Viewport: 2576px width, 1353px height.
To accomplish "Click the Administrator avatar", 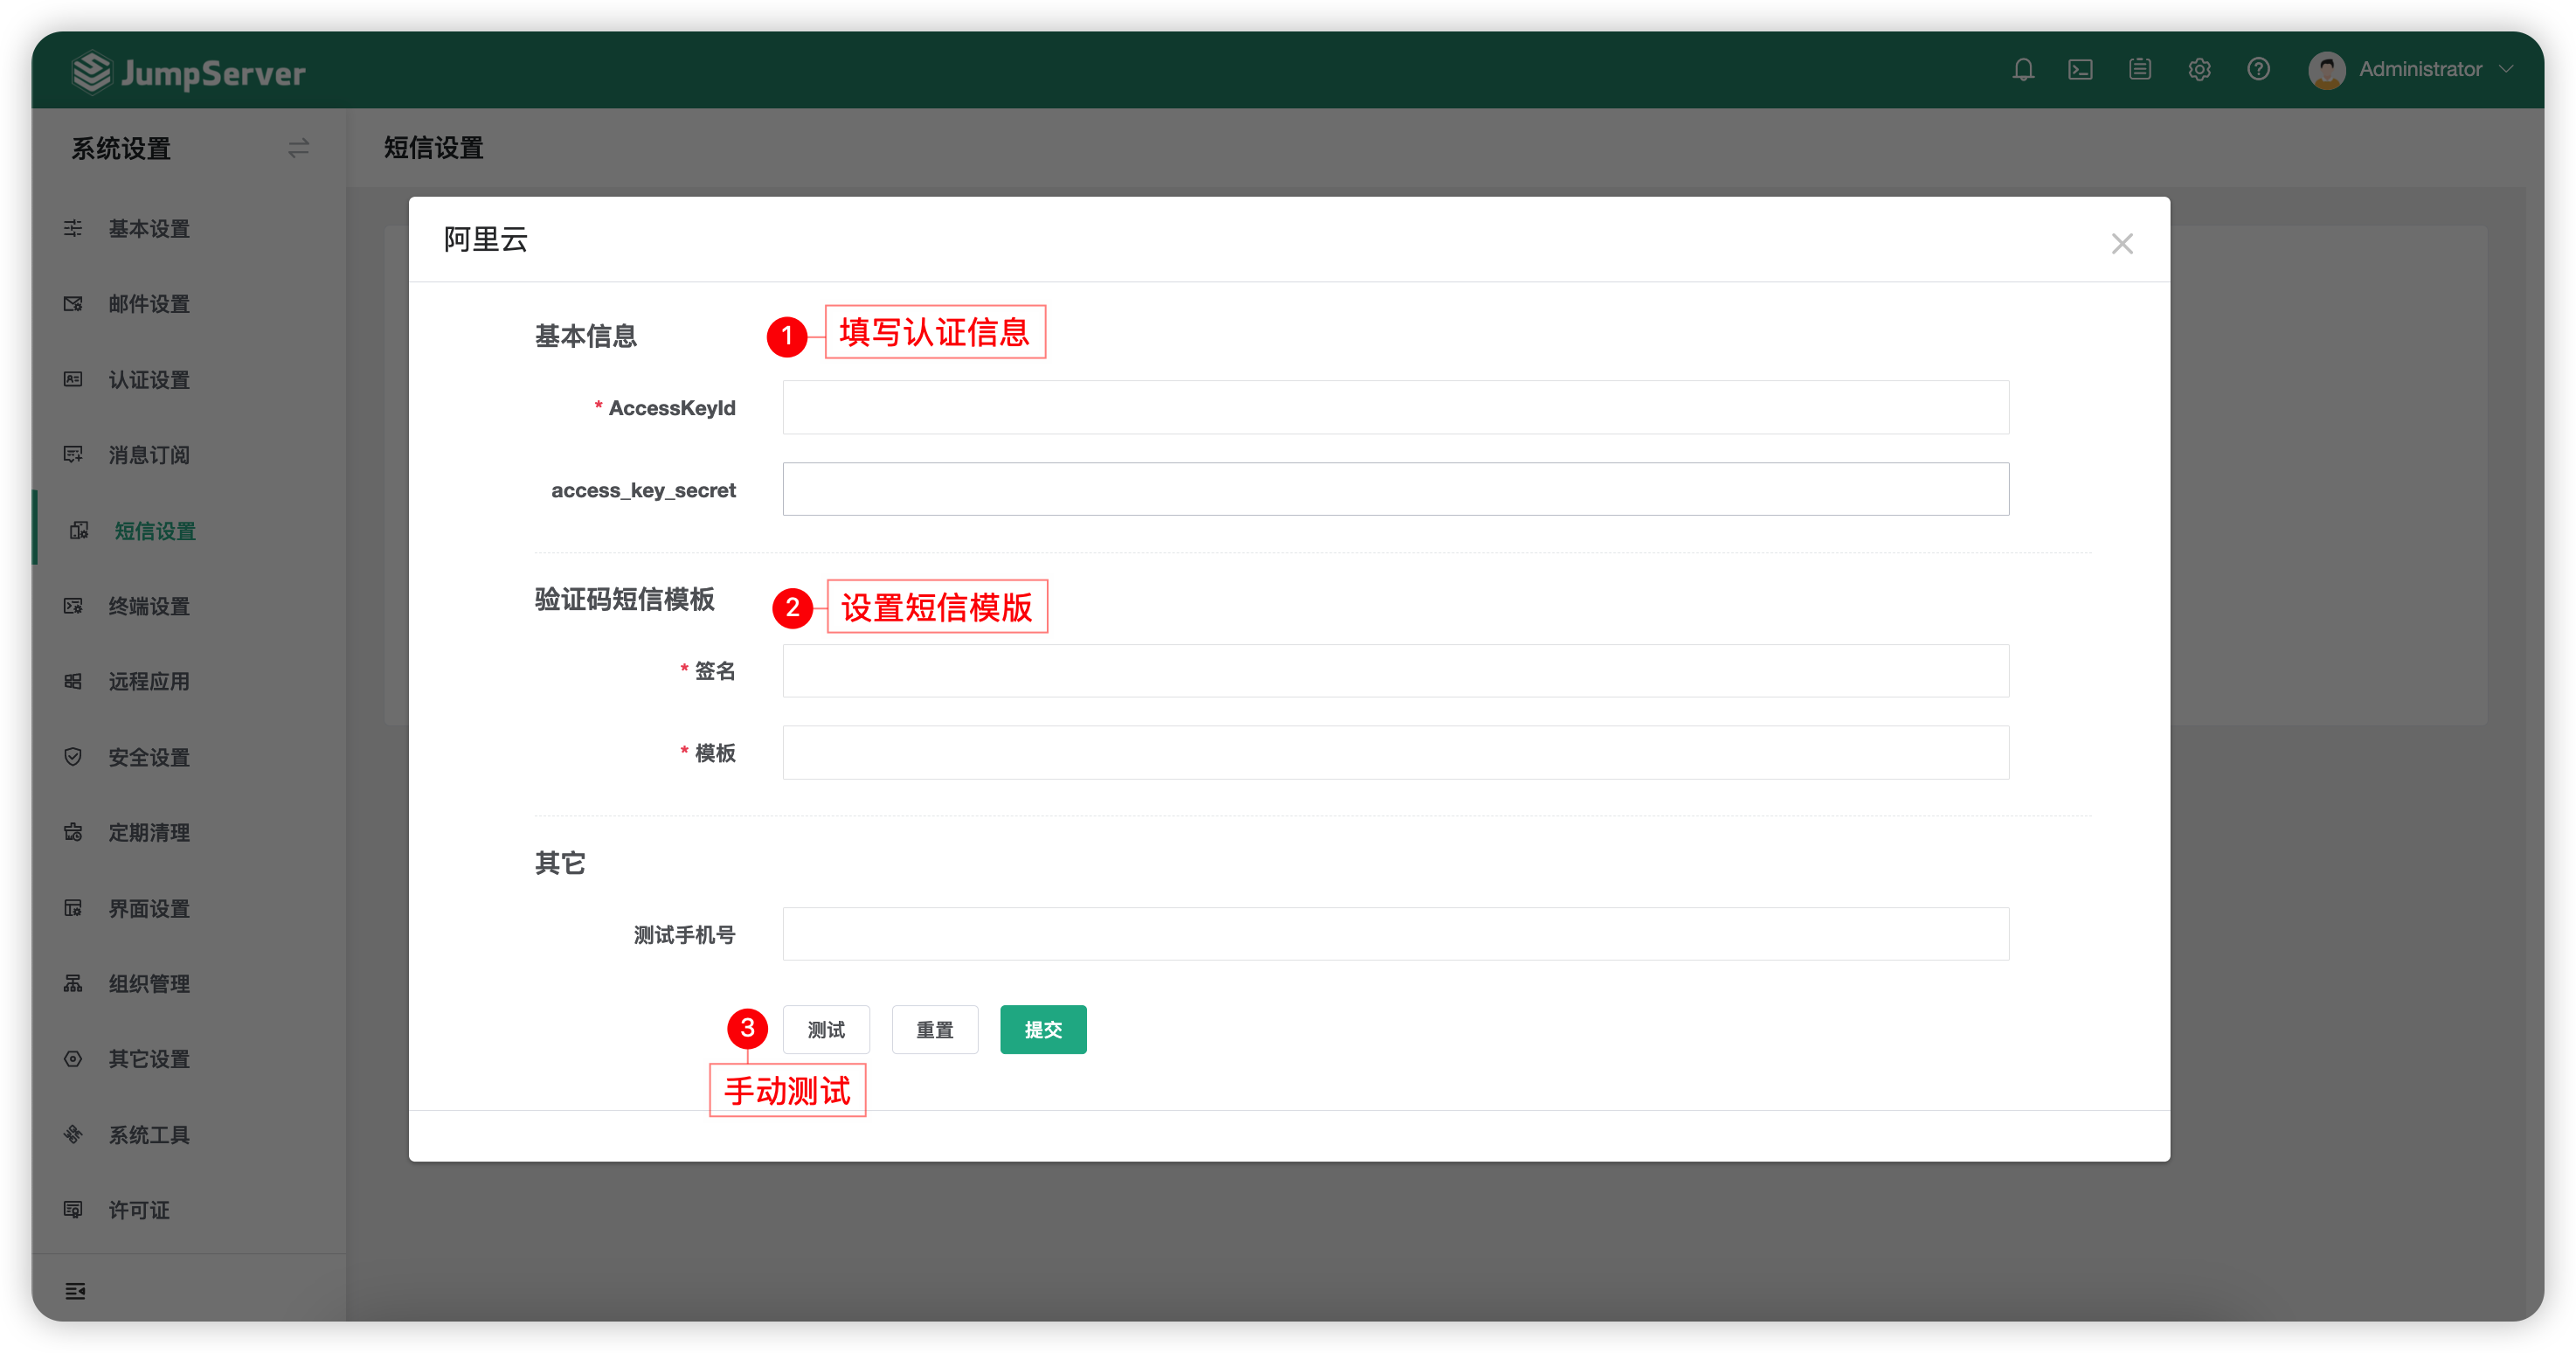I will pos(2327,70).
